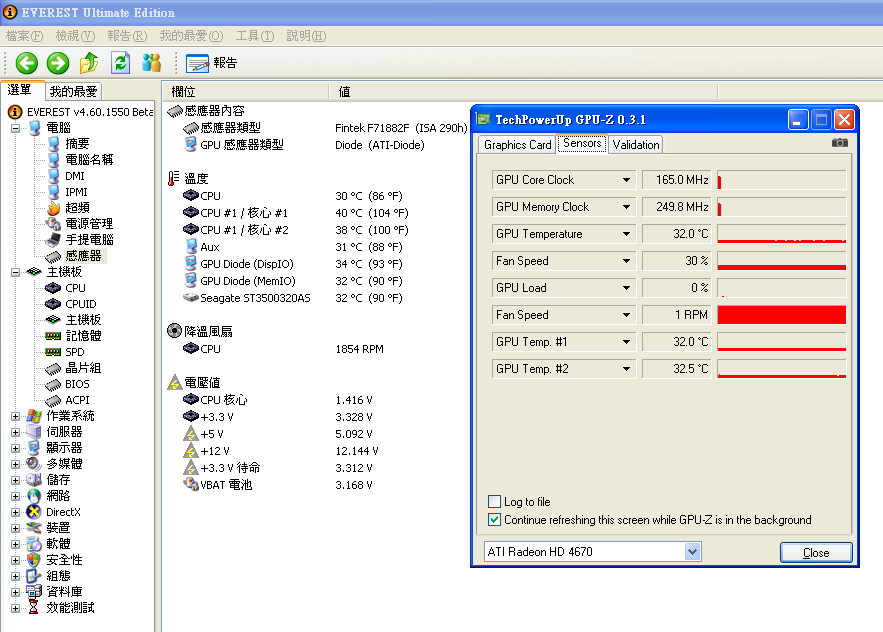Click the GPU Temperature graph
This screenshot has width=883, height=632.
click(x=782, y=234)
